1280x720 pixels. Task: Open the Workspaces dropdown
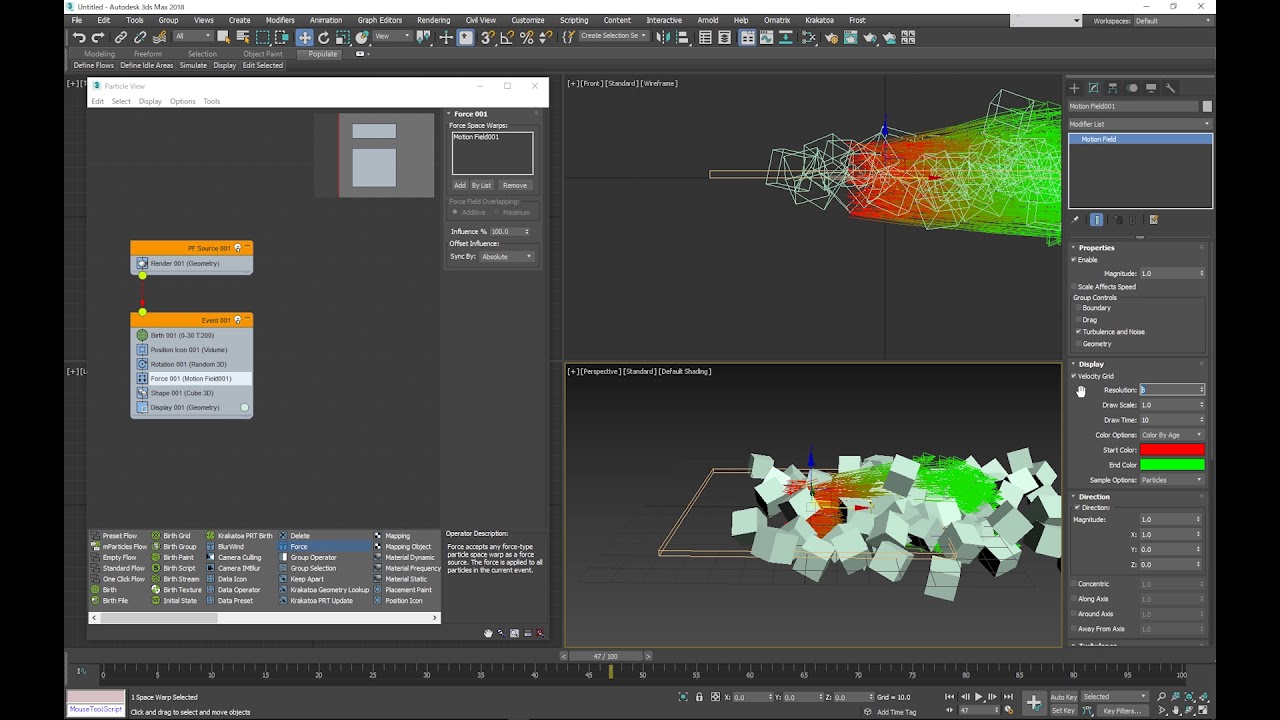coord(1172,21)
